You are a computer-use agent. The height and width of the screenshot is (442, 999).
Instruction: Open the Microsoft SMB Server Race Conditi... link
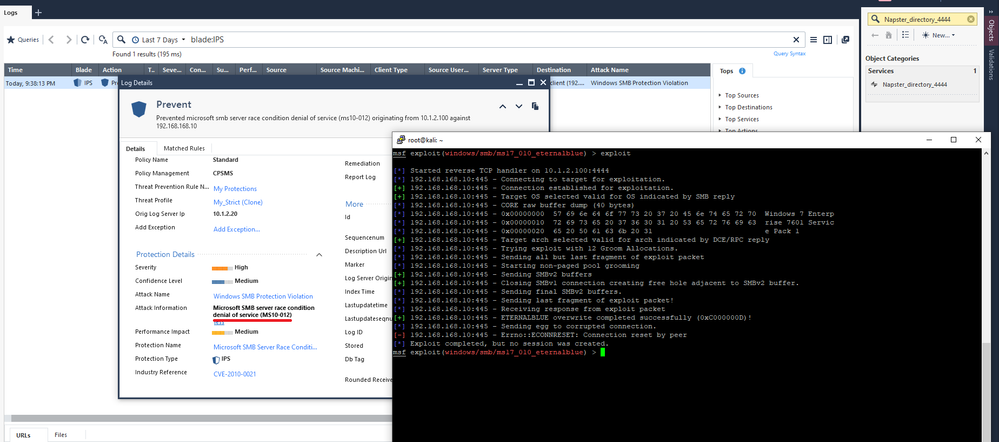coord(265,347)
